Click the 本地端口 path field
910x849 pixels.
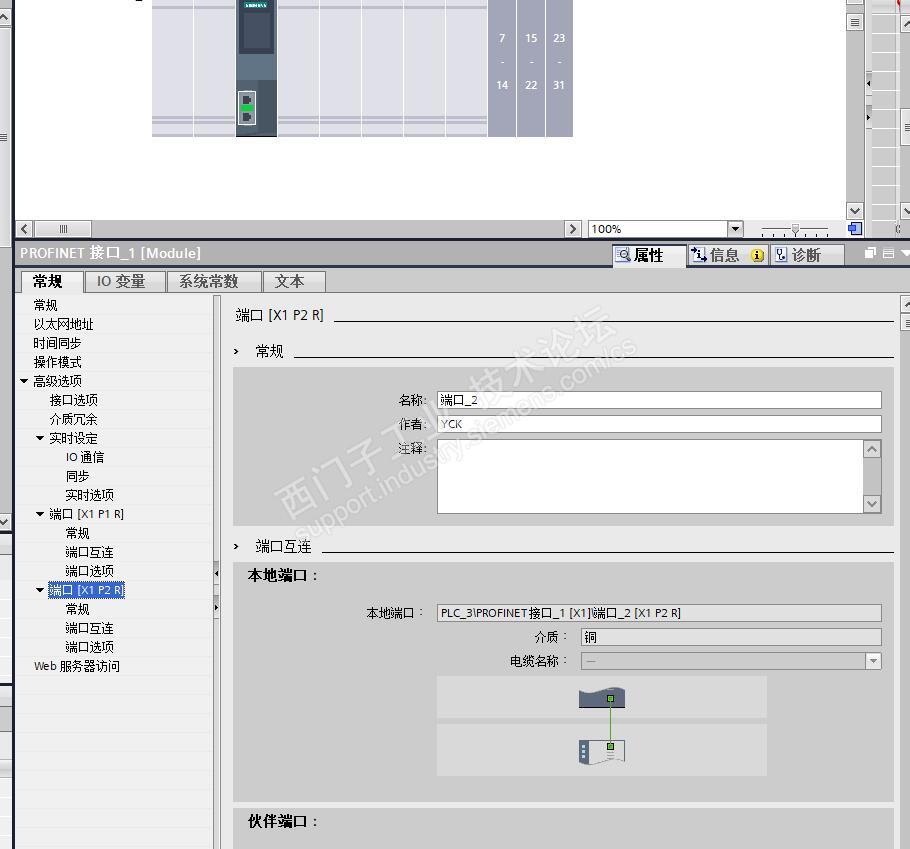click(x=659, y=613)
